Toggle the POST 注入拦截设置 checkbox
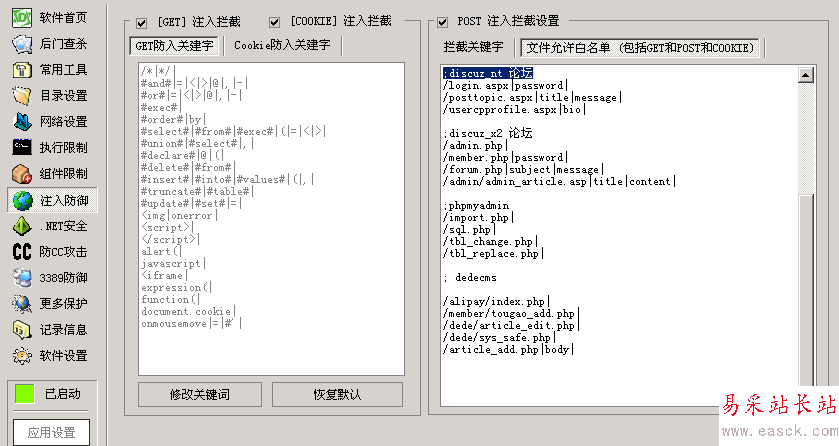Image resolution: width=839 pixels, height=446 pixels. pos(443,22)
